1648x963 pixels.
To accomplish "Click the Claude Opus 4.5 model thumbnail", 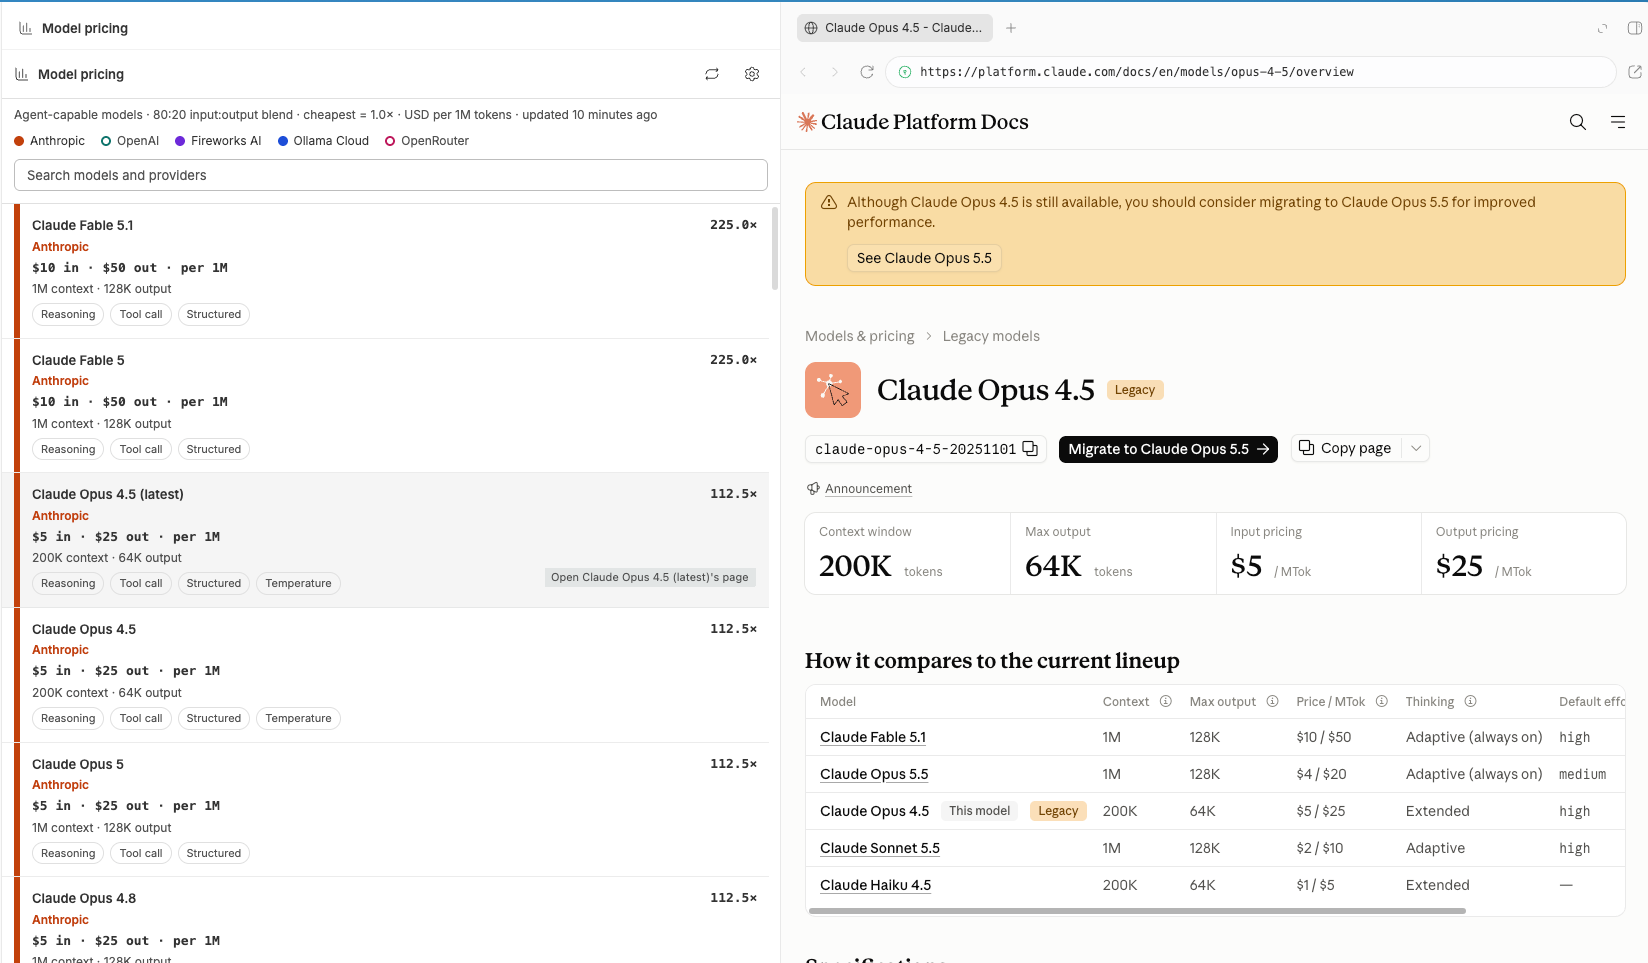I will (x=833, y=390).
